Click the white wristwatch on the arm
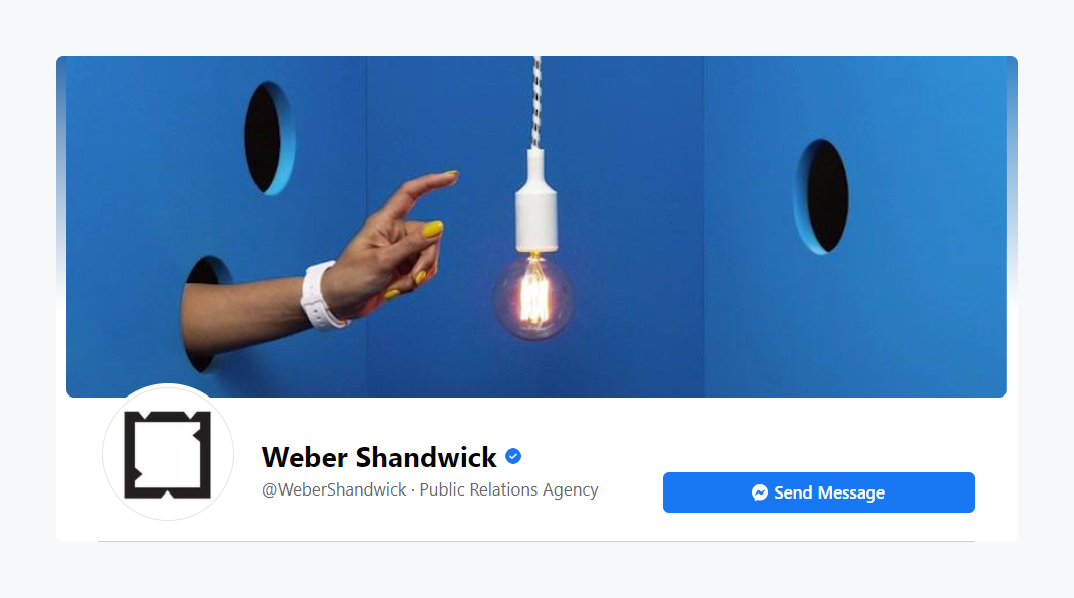Screen dimensions: 1074x598 [x=321, y=296]
